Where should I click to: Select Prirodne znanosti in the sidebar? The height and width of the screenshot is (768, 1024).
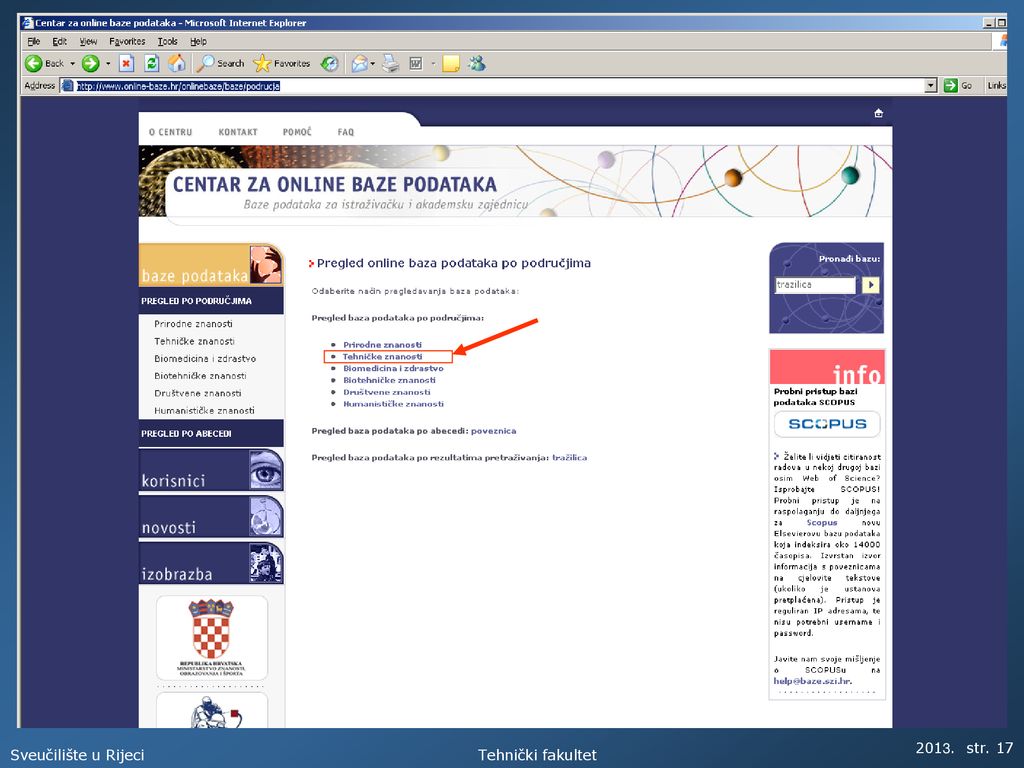coord(193,324)
